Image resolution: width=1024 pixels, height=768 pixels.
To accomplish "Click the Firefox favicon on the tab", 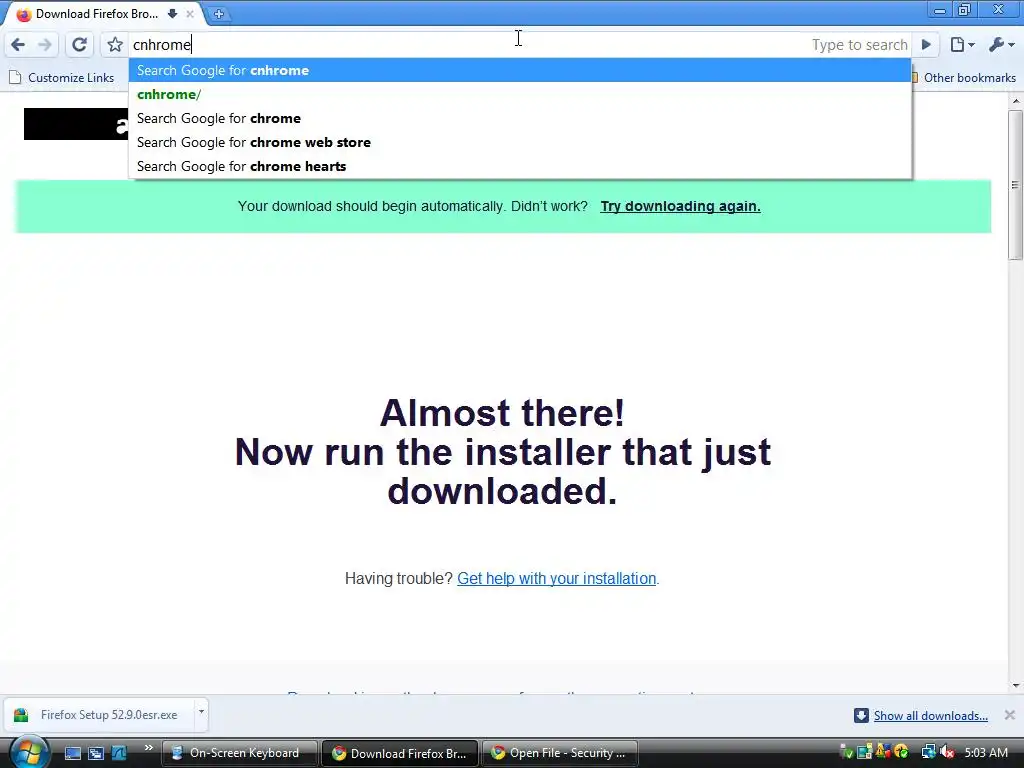I will point(24,14).
